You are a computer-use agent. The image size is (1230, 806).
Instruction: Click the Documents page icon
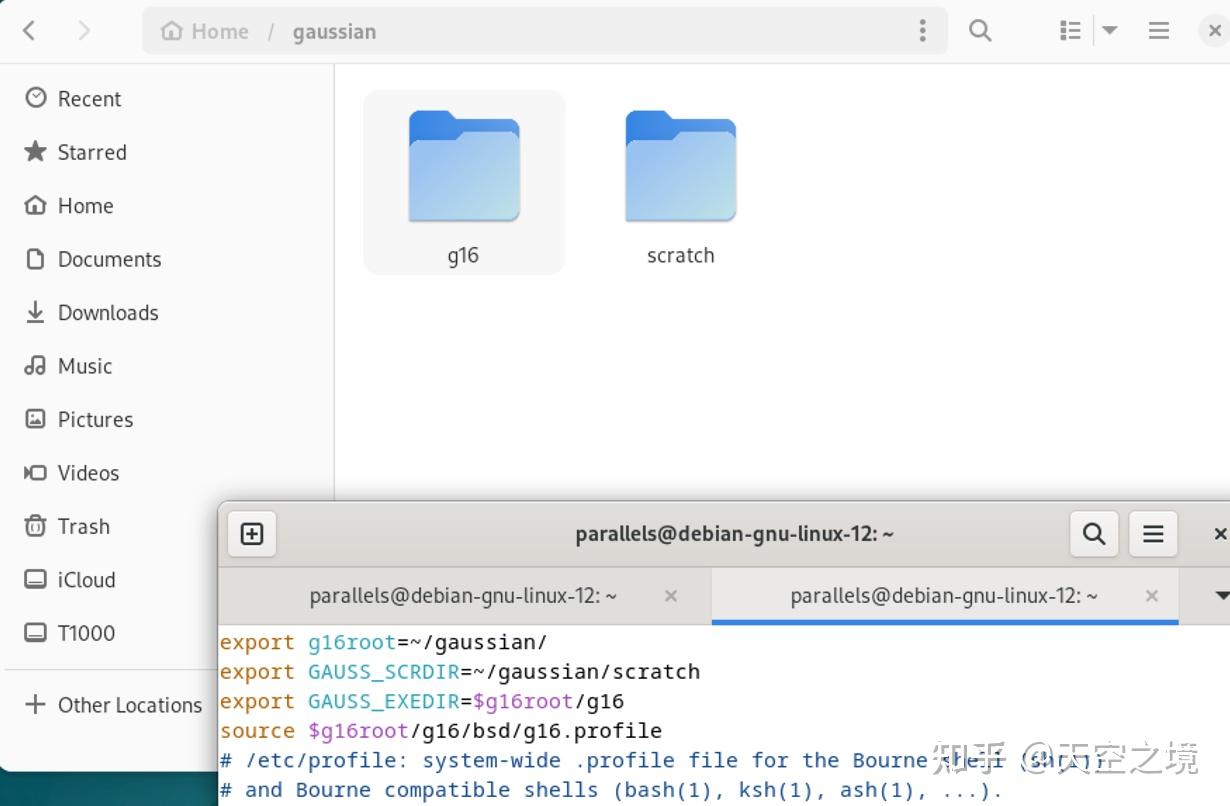(35, 259)
